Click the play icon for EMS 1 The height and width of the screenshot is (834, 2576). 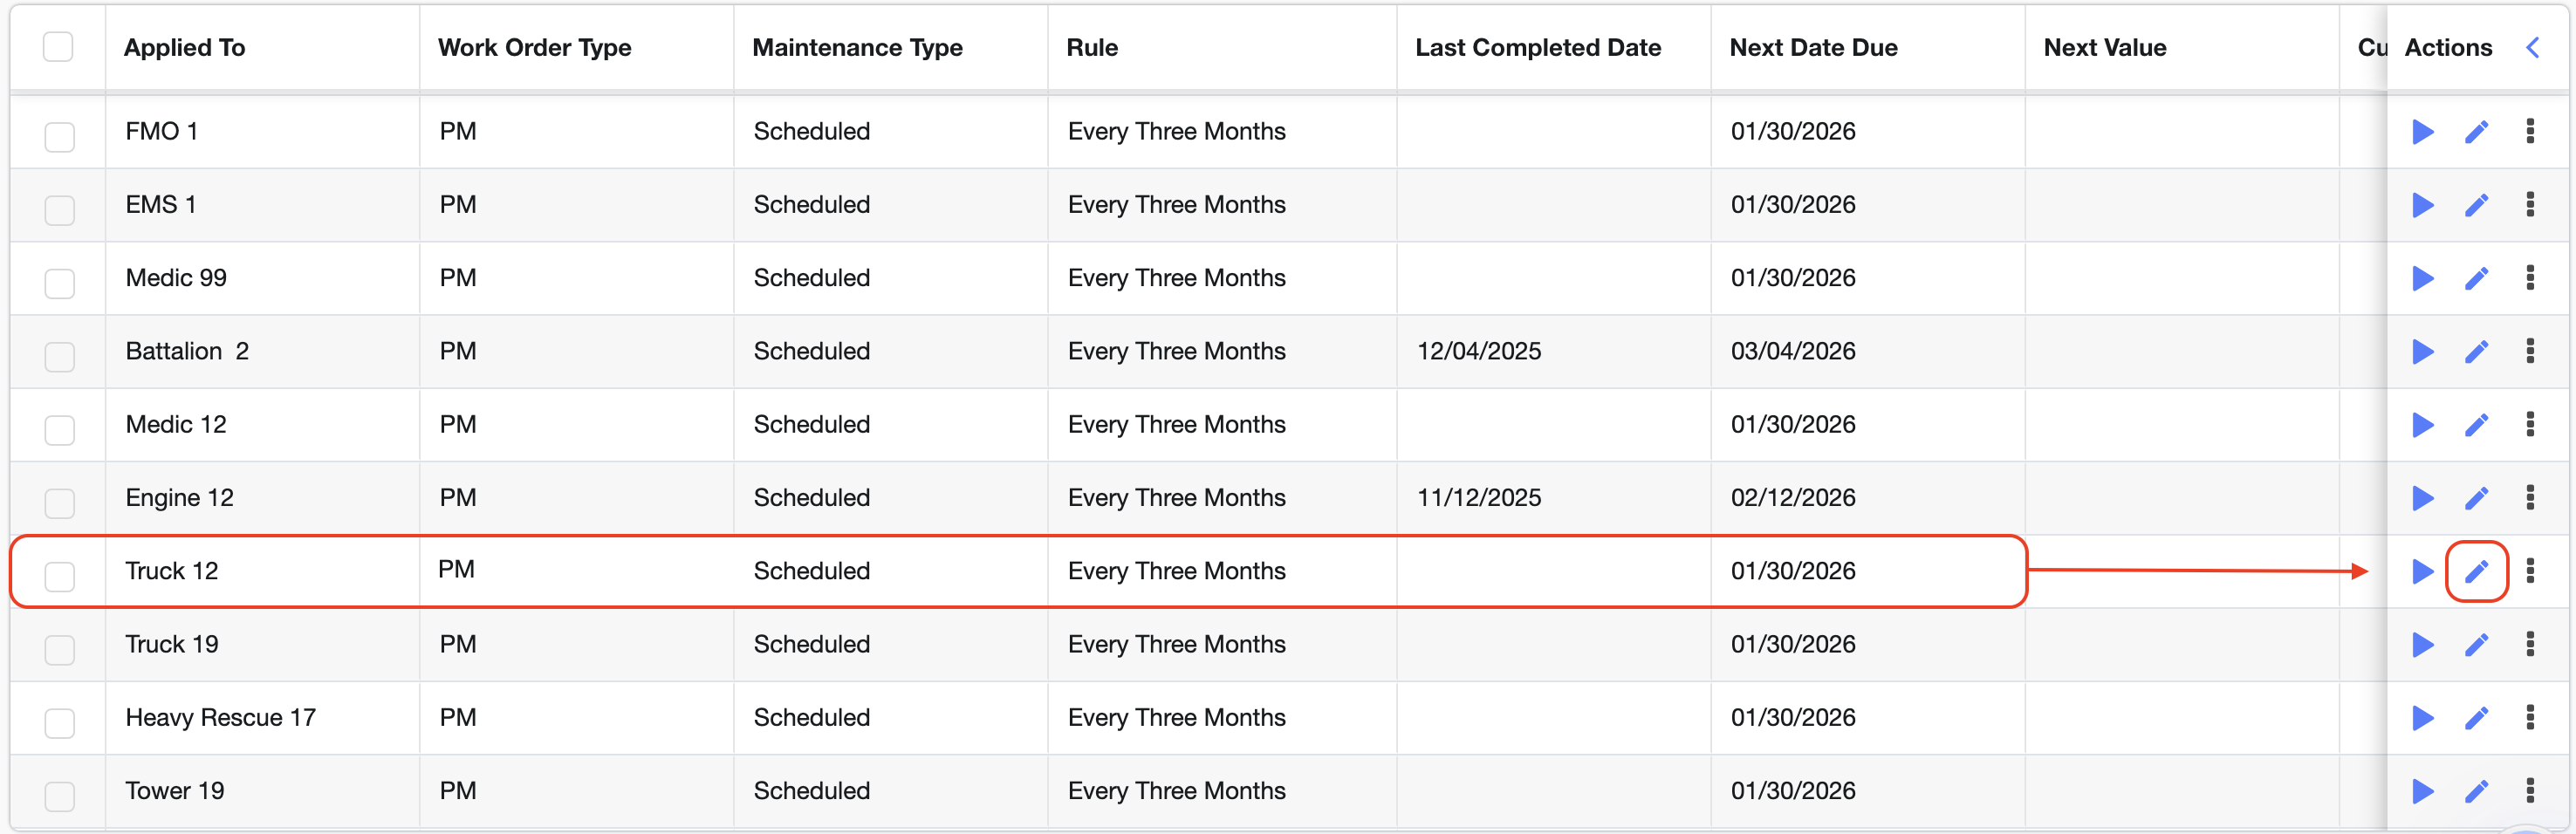2422,205
